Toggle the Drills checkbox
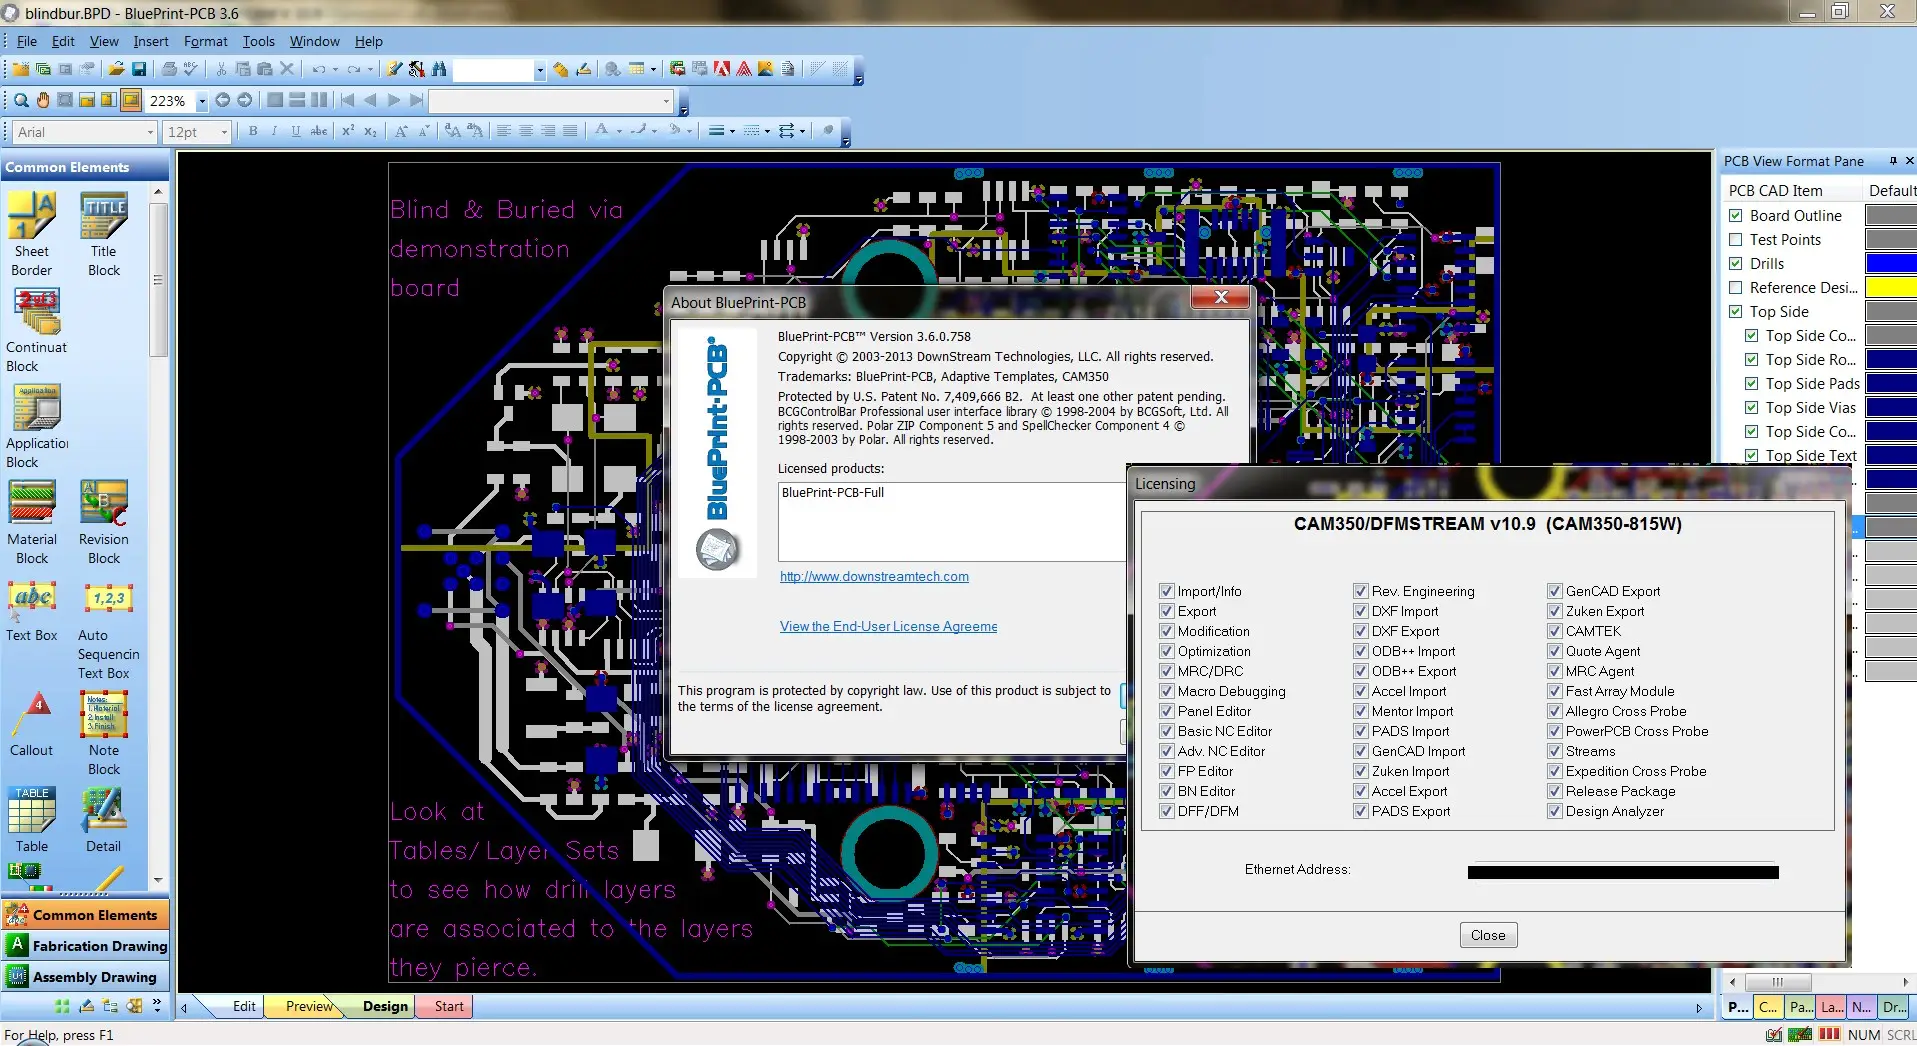 point(1736,263)
